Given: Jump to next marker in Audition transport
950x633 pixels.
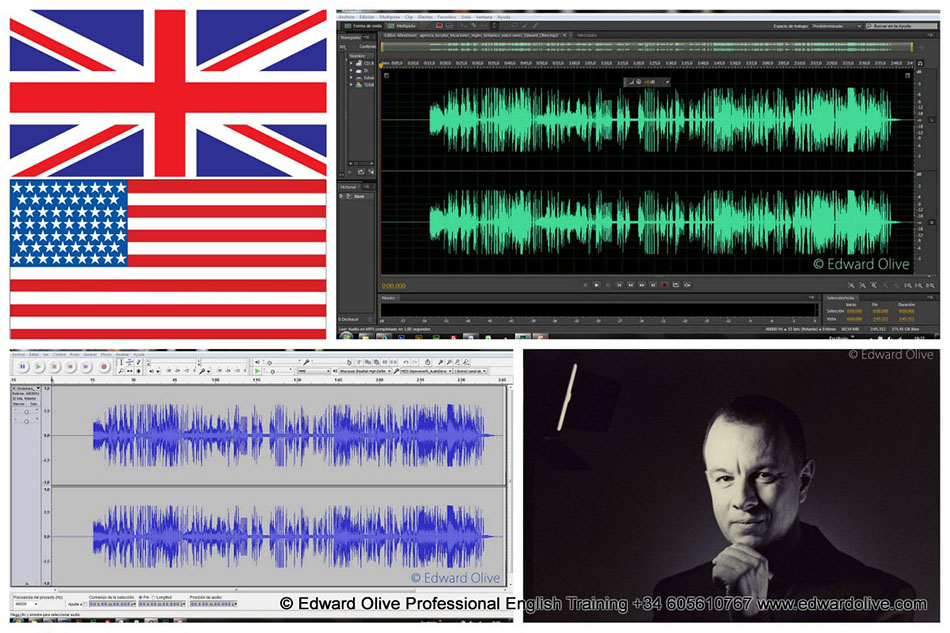Looking at the screenshot, I should [653, 285].
